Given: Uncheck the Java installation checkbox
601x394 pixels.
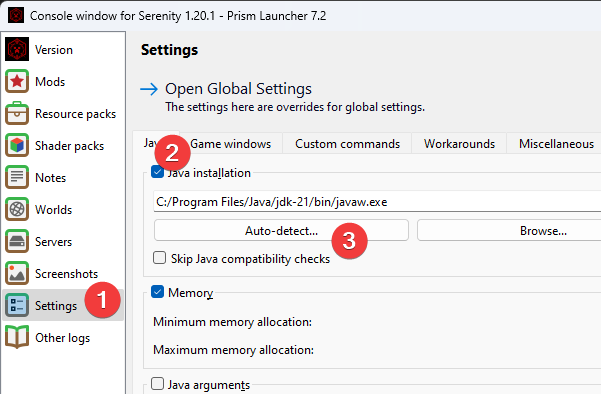Looking at the screenshot, I should (x=158, y=172).
